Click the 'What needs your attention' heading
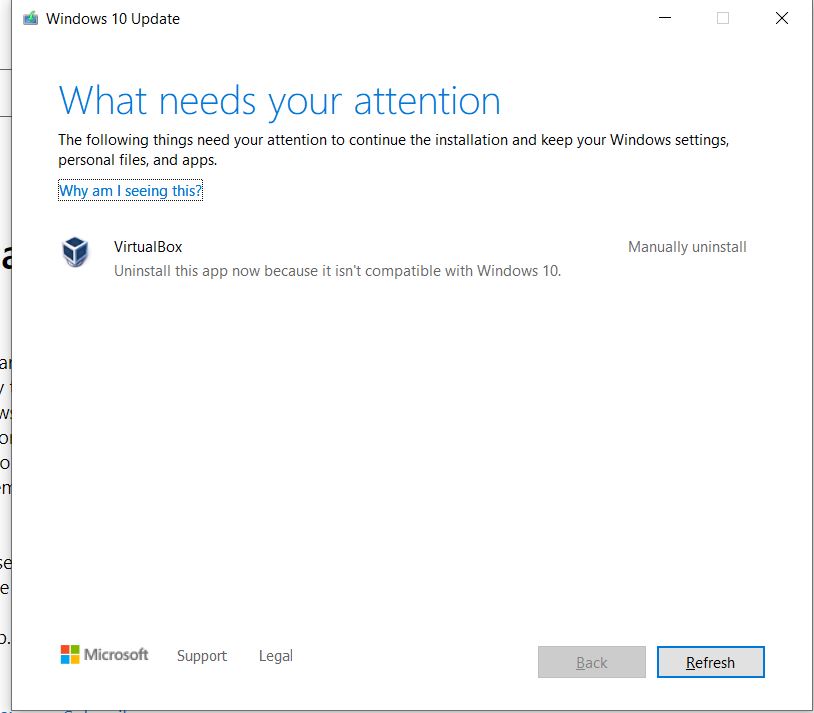 click(280, 101)
